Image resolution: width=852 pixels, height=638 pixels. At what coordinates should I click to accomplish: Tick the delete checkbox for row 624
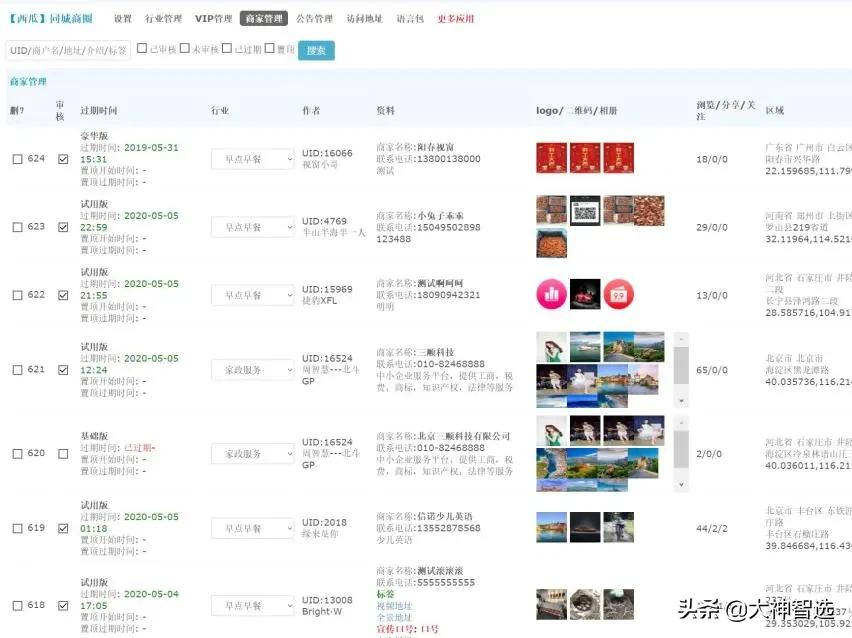(x=17, y=159)
